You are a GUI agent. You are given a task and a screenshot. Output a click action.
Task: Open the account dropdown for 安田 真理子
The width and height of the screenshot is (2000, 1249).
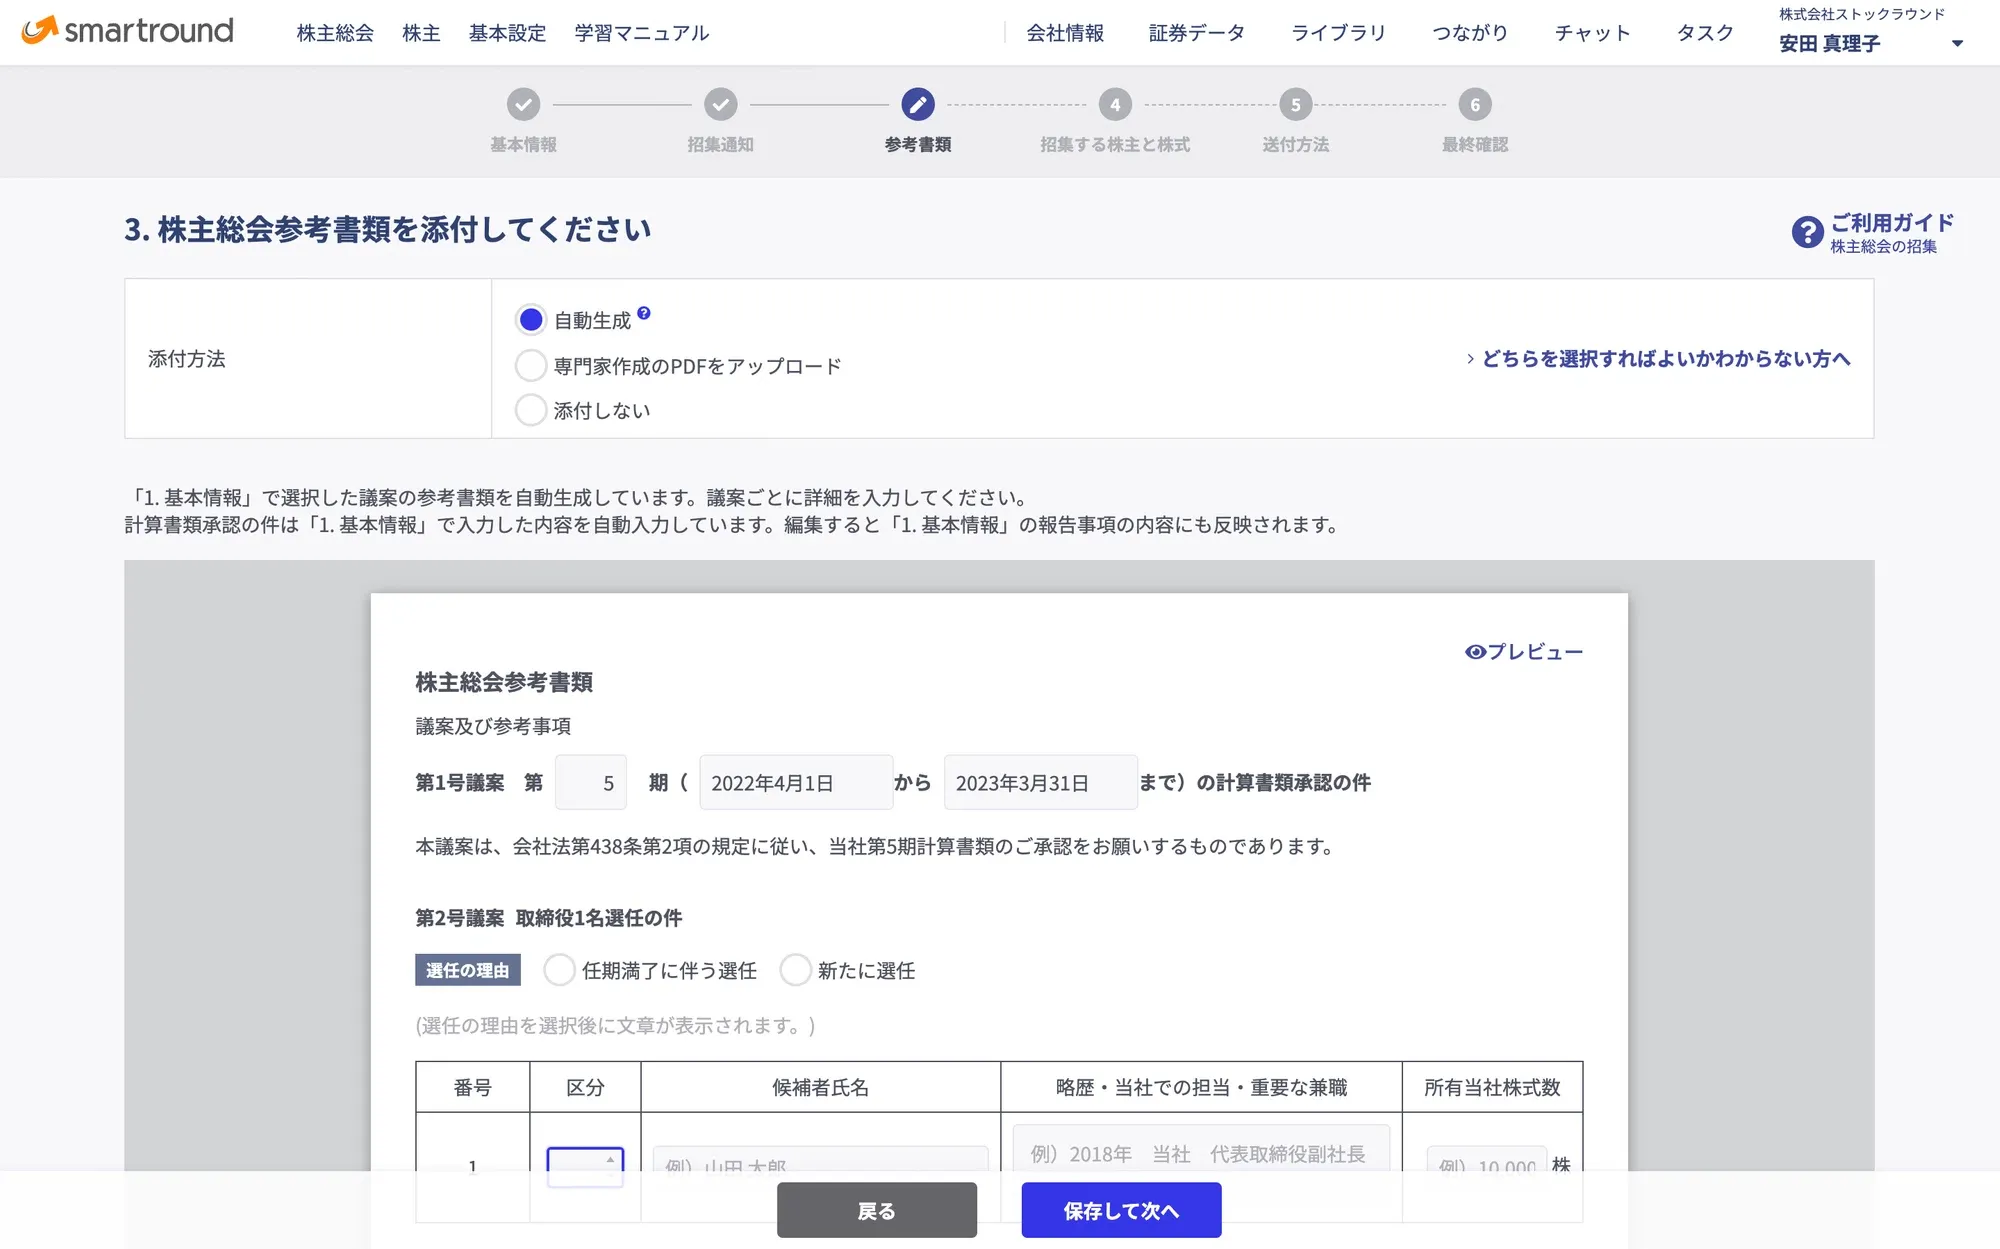1954,43
